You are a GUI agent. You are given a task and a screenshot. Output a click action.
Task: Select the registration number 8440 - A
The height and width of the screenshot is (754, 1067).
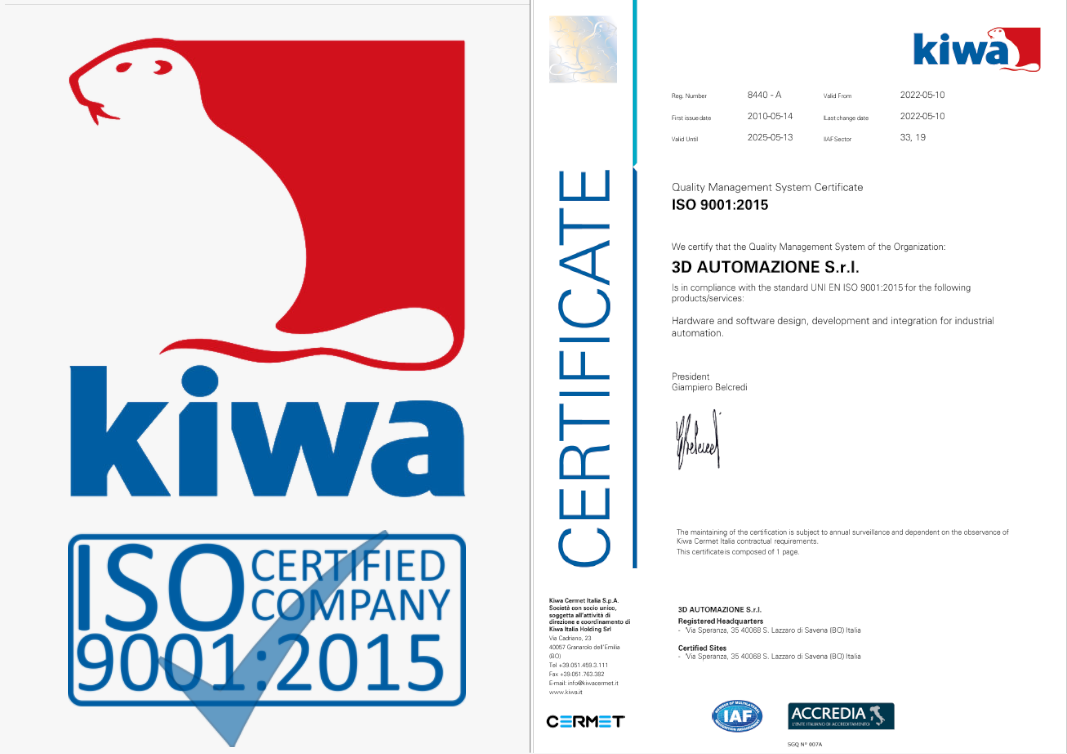(x=764, y=95)
